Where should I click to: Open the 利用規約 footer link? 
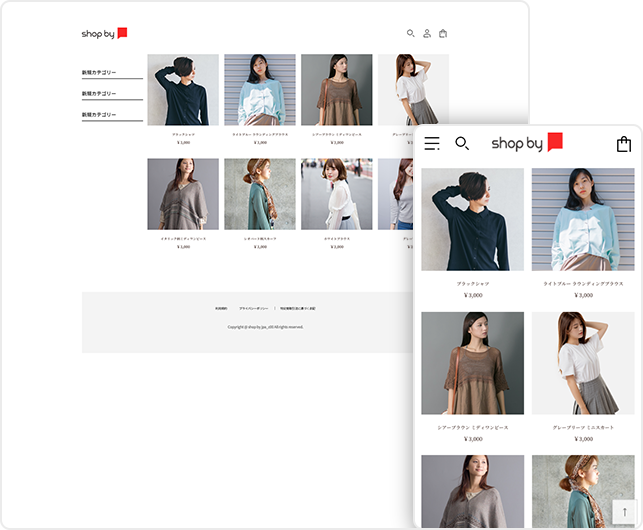pyautogui.click(x=221, y=308)
